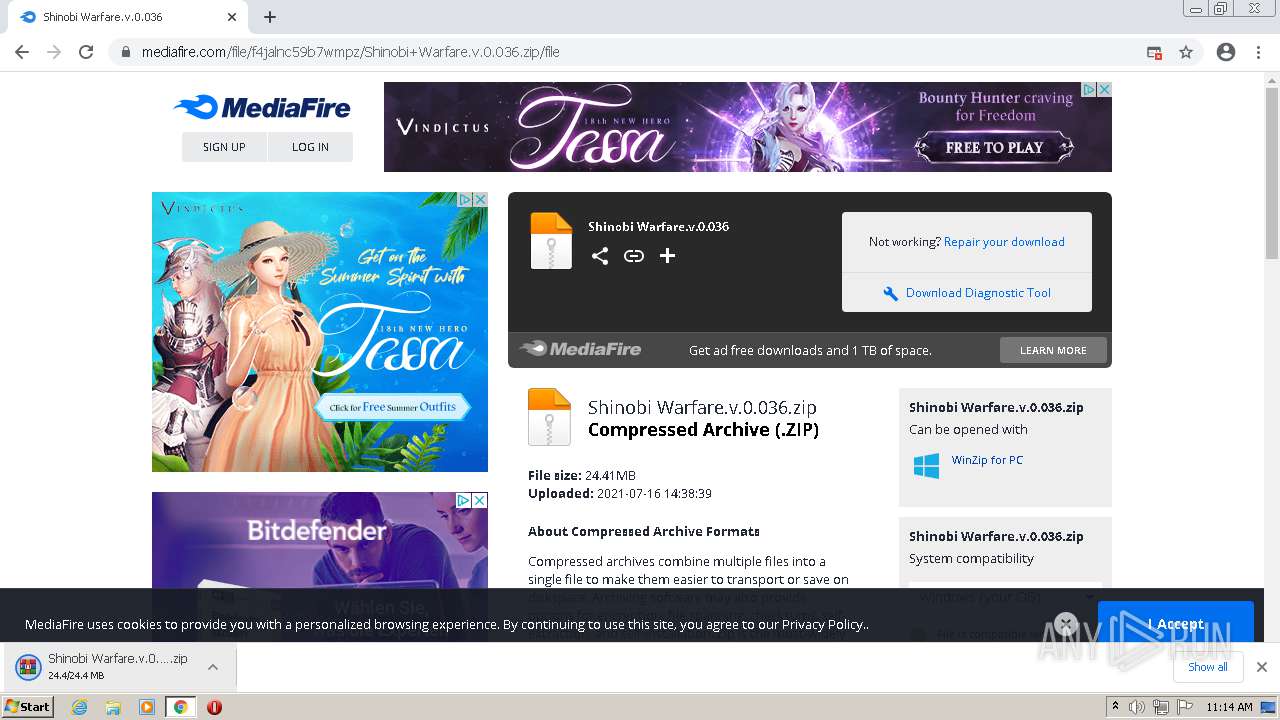Close the Shinobi Warfare tab
The image size is (1280, 720).
pyautogui.click(x=232, y=17)
